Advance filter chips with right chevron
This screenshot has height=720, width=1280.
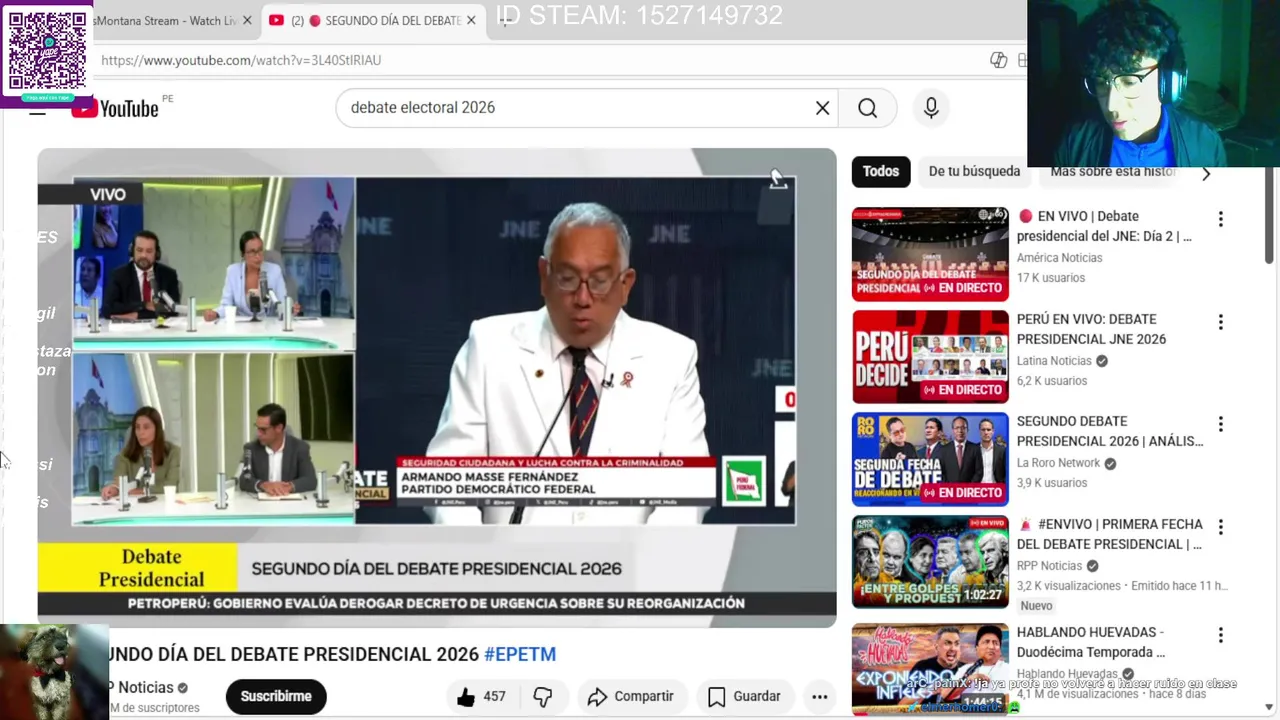[1206, 173]
